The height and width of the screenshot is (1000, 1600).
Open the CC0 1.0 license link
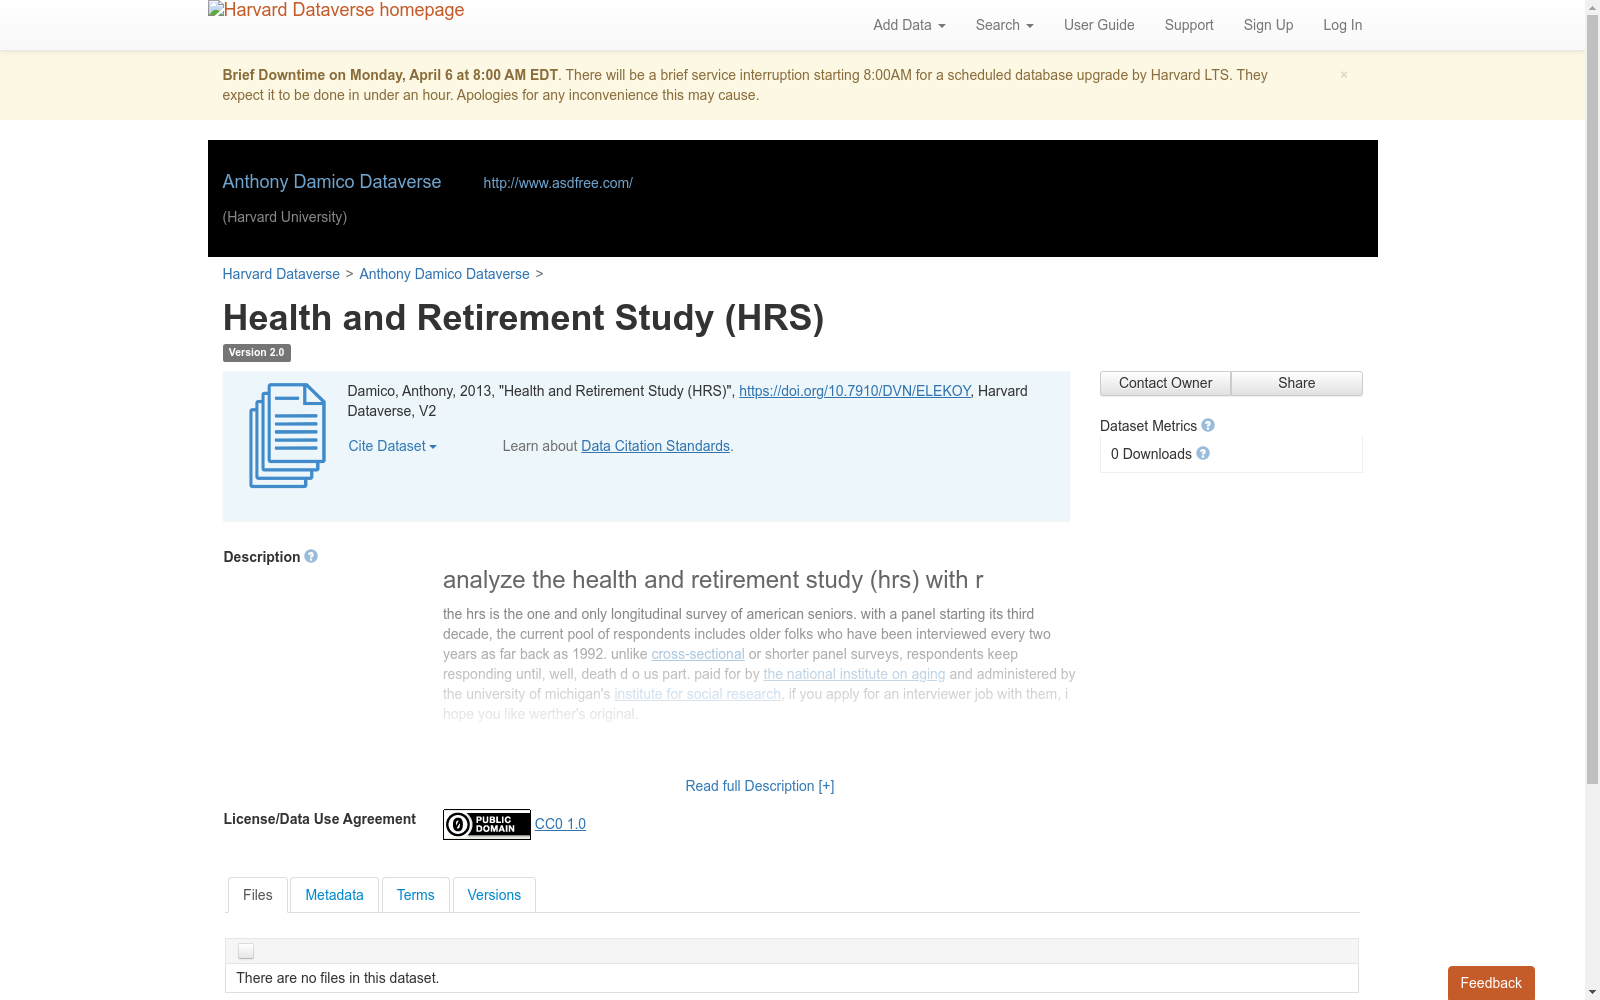(560, 824)
